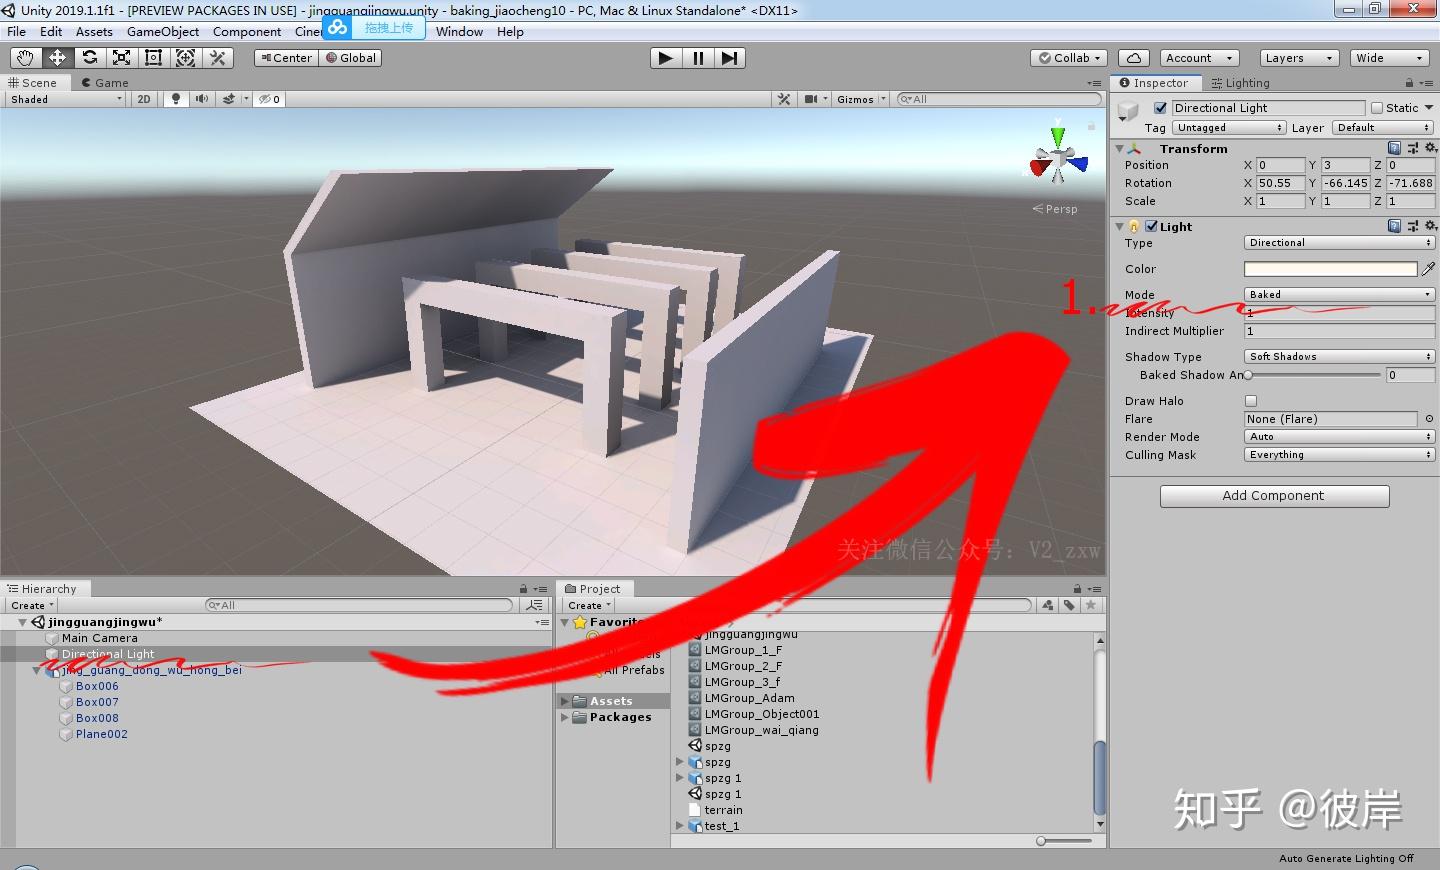The width and height of the screenshot is (1440, 870).
Task: Open the Component menu
Action: [247, 32]
